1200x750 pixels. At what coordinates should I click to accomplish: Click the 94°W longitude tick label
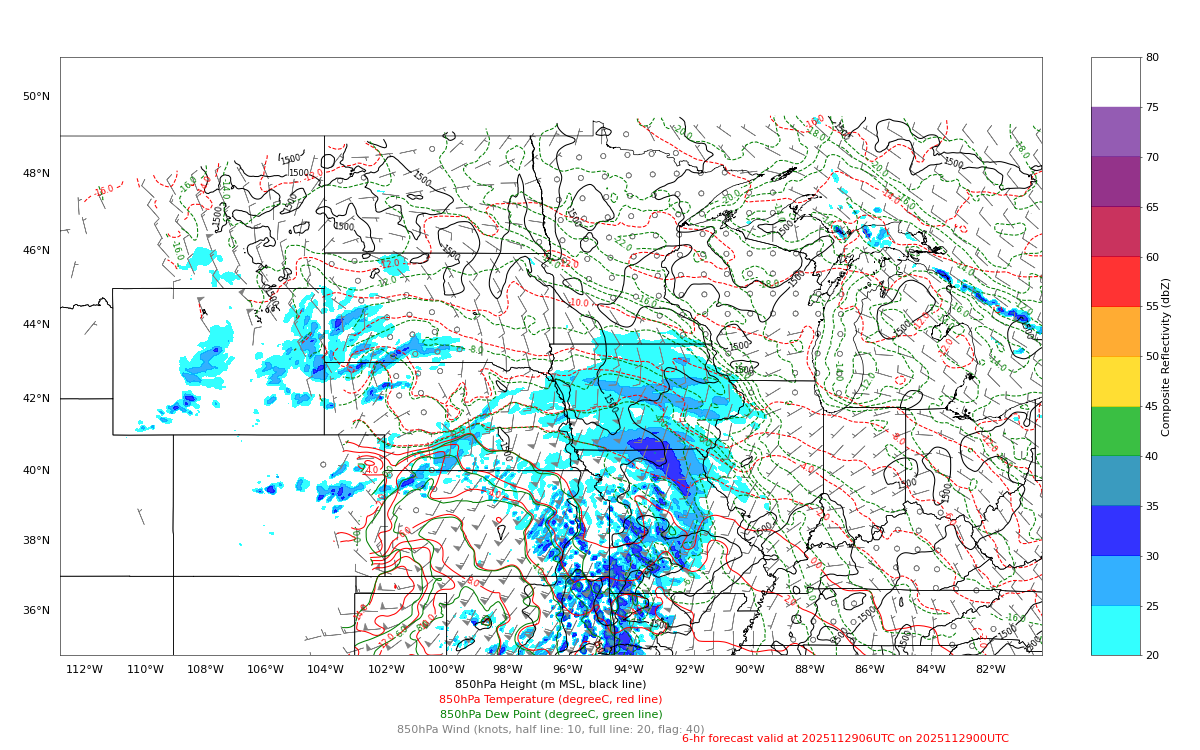point(628,670)
